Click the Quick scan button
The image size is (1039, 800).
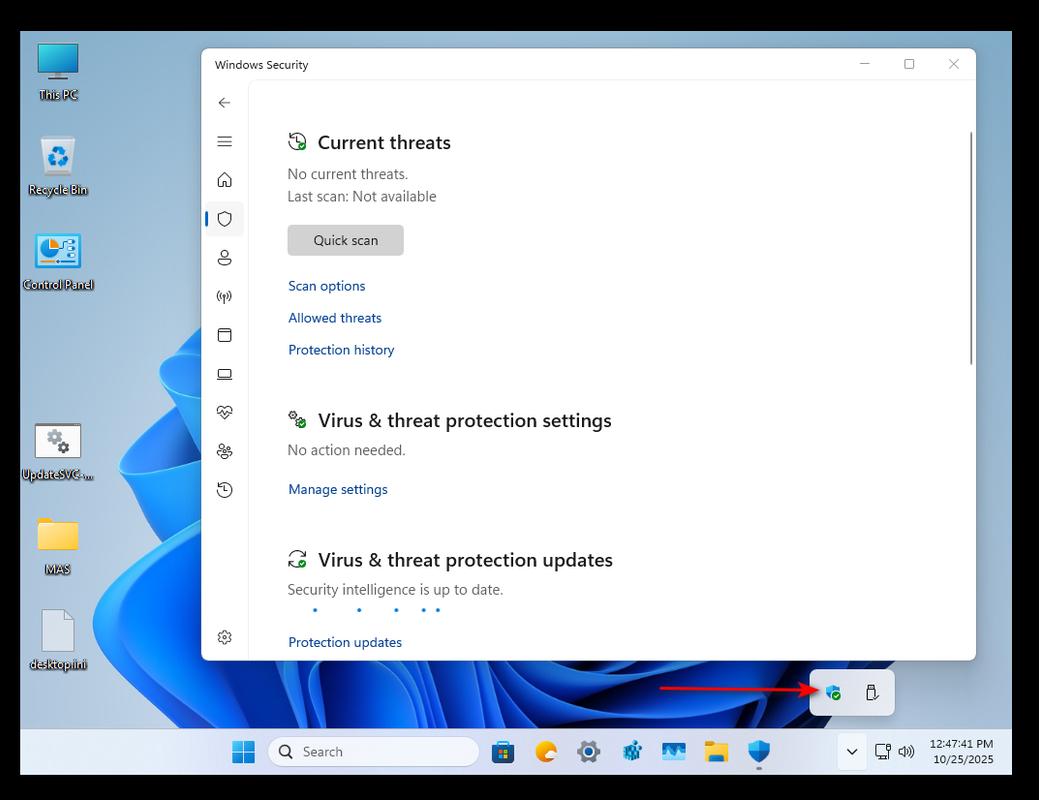point(345,240)
